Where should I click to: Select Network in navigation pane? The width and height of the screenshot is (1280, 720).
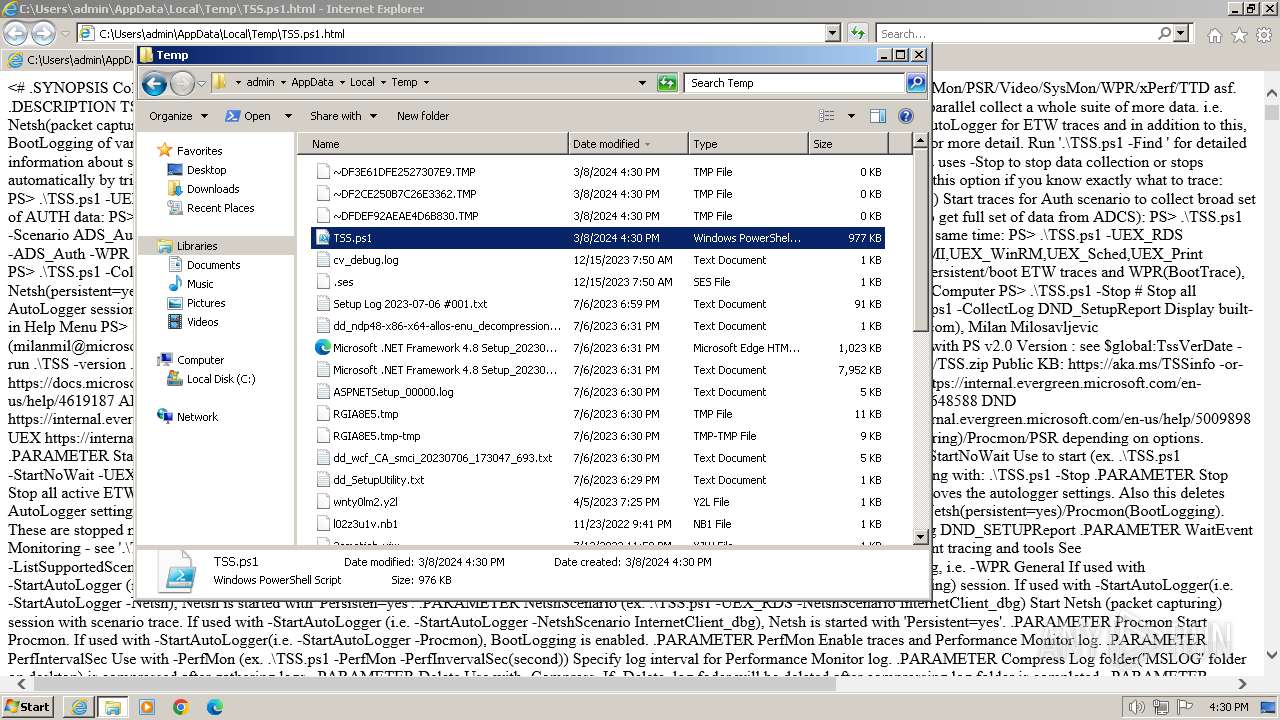point(197,417)
